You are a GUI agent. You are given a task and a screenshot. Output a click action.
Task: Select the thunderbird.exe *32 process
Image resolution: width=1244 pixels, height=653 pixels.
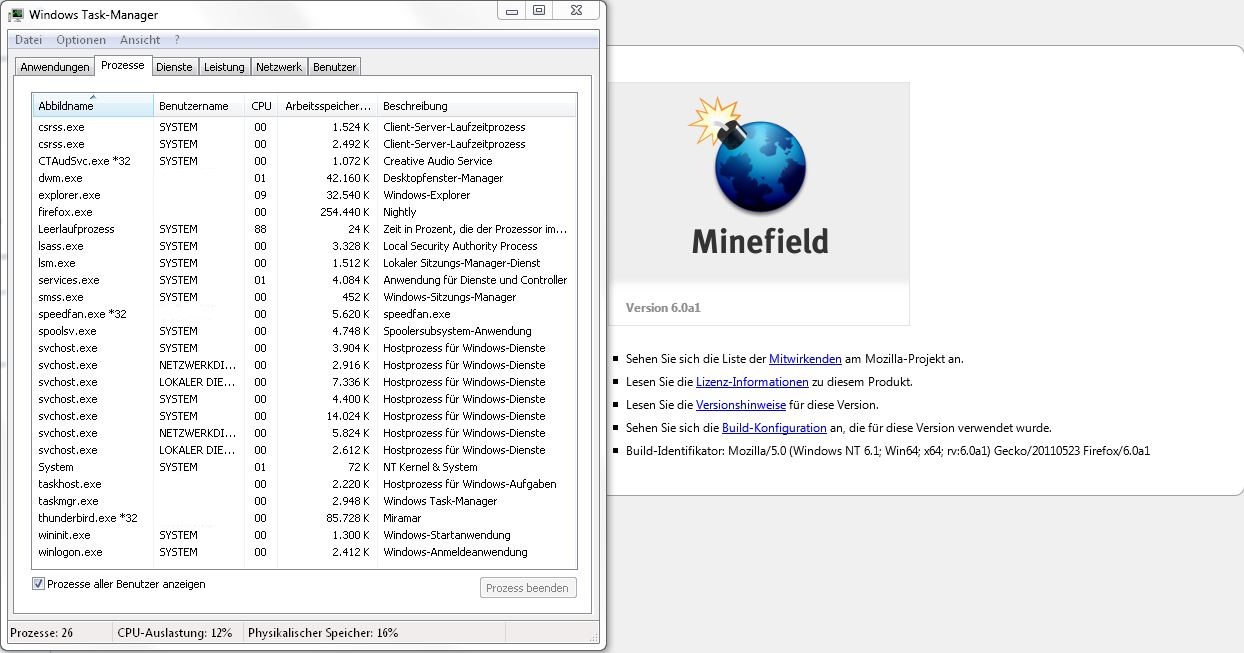point(304,518)
